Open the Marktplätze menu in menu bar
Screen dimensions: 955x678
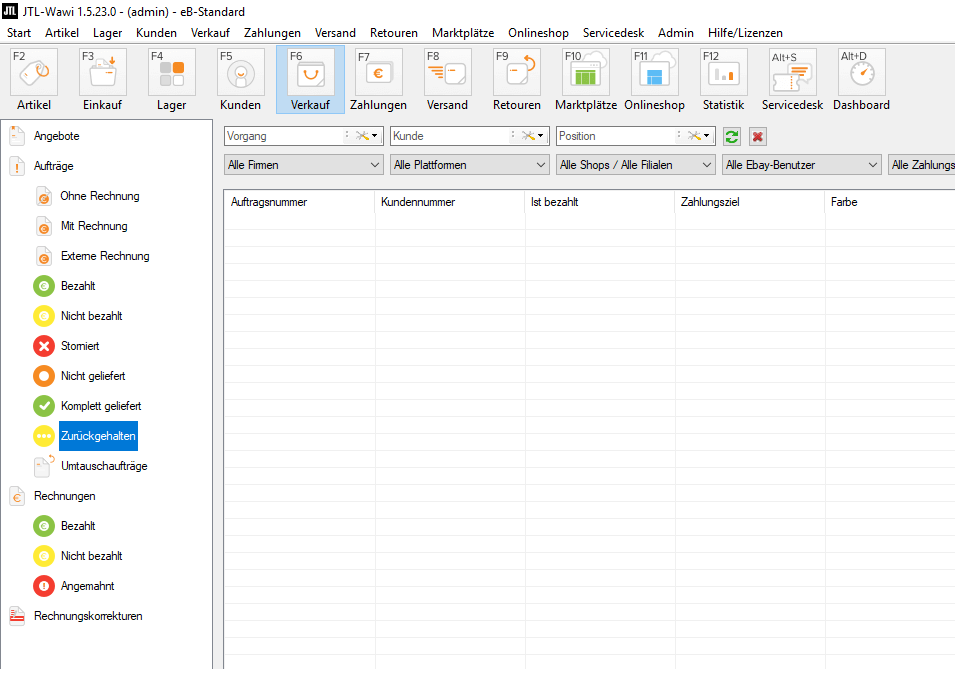click(x=463, y=33)
